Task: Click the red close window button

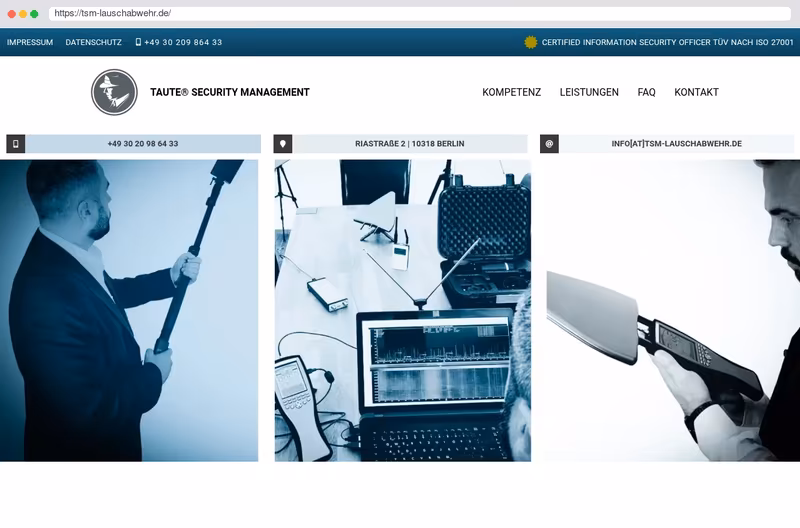Action: [12, 14]
